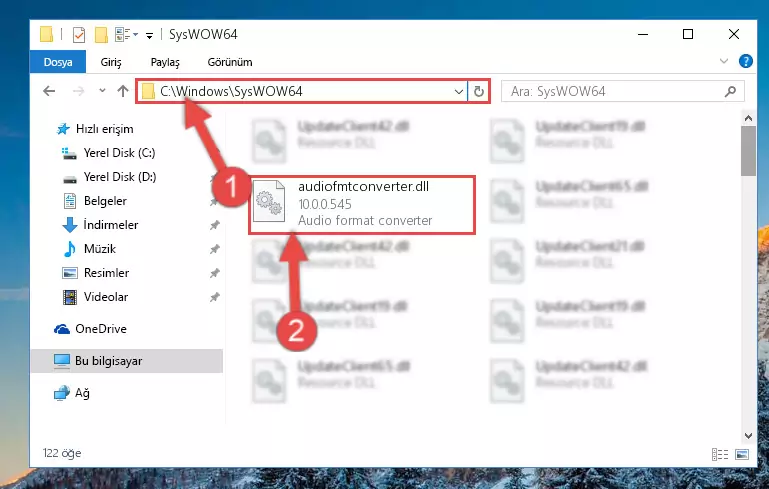
Task: Open Belgeler folder in sidebar
Action: click(105, 201)
